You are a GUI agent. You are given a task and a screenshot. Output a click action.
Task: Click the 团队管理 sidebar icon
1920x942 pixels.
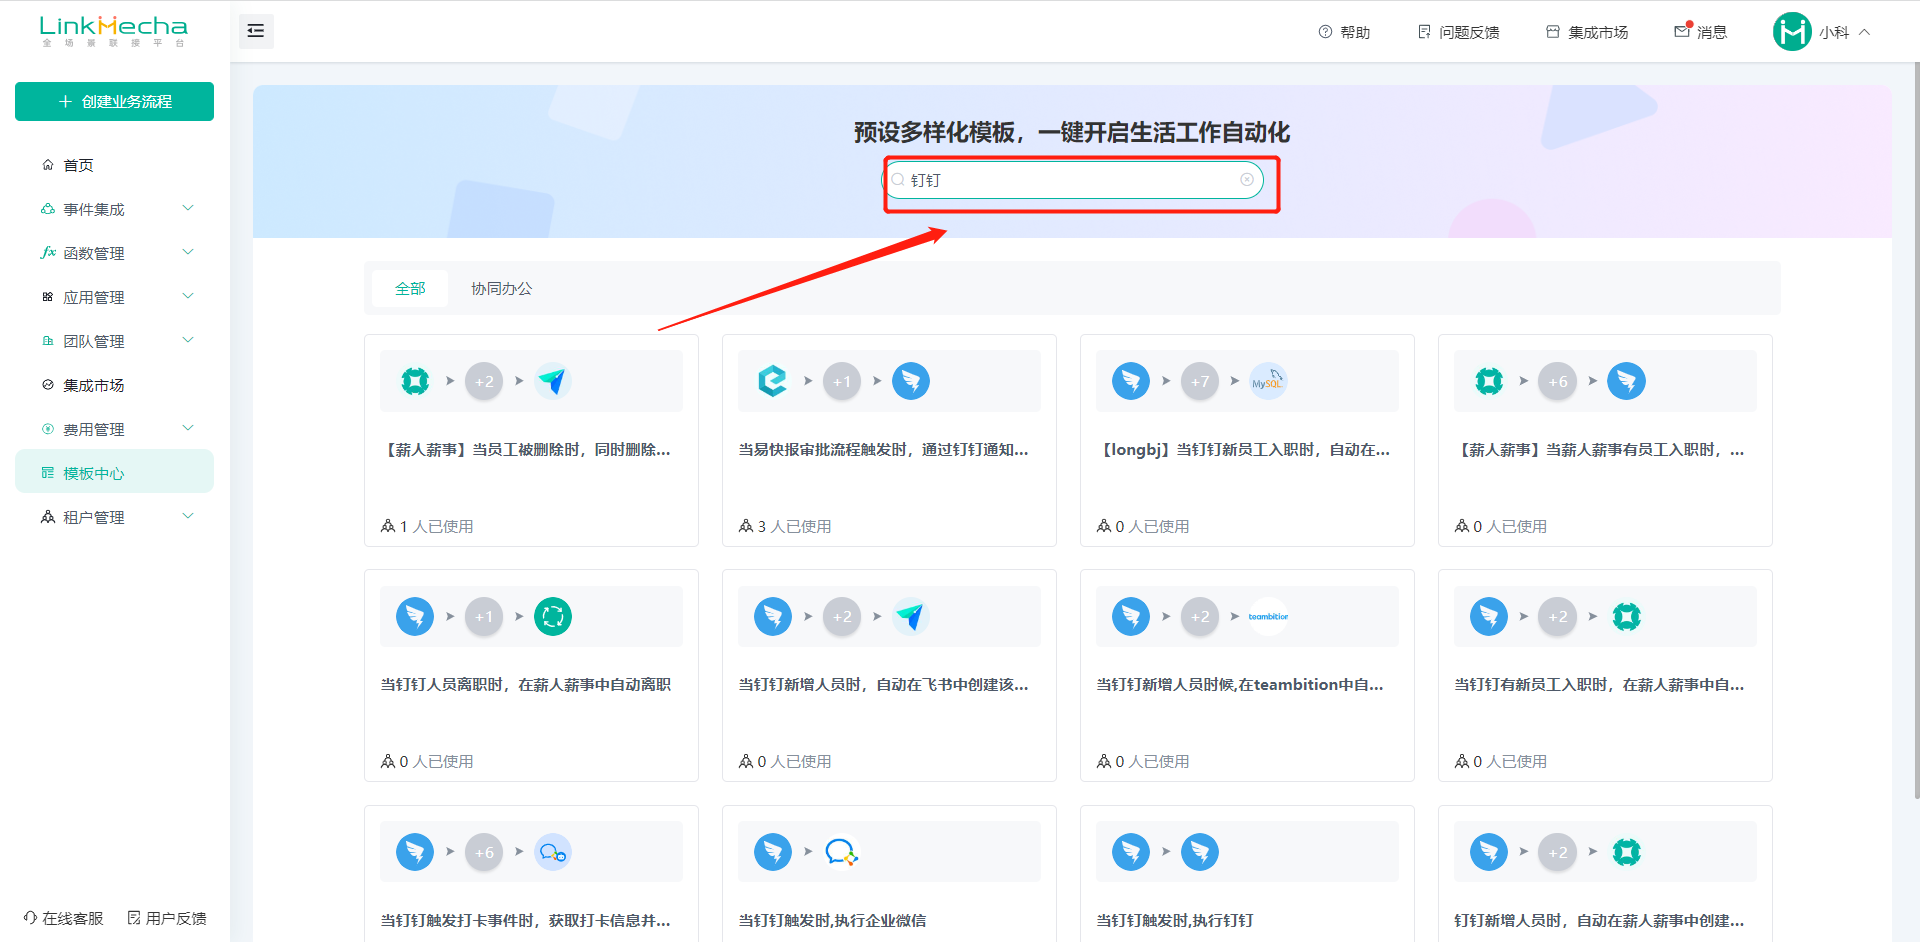(x=47, y=341)
